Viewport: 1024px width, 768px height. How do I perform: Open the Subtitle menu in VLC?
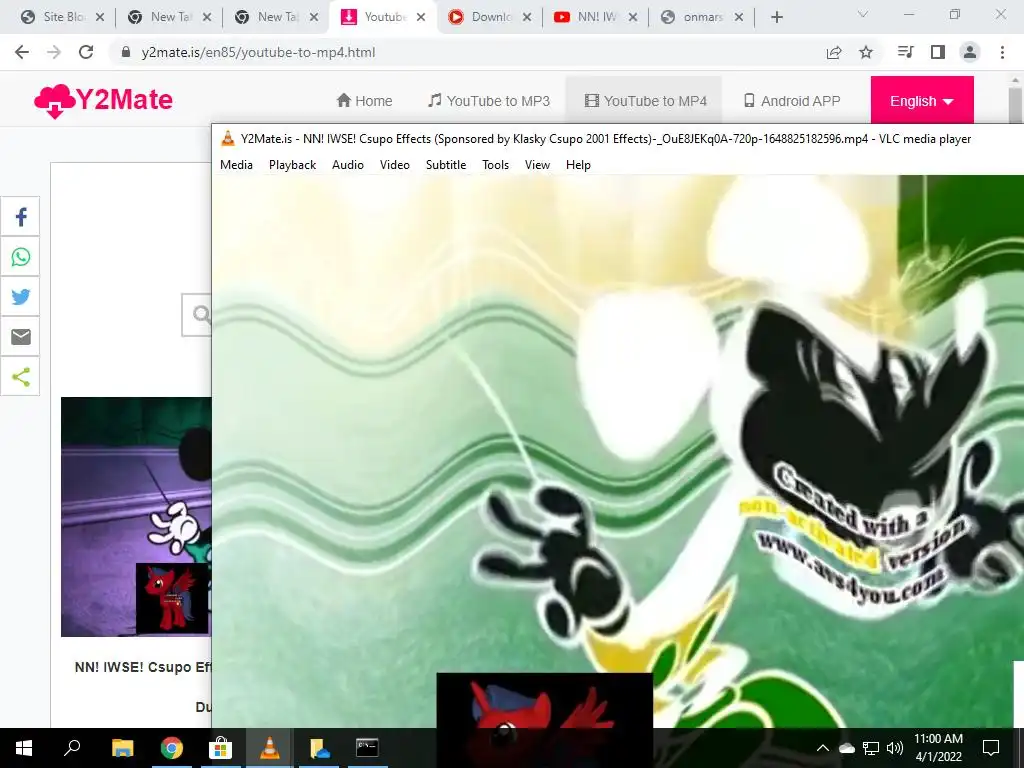pos(445,165)
